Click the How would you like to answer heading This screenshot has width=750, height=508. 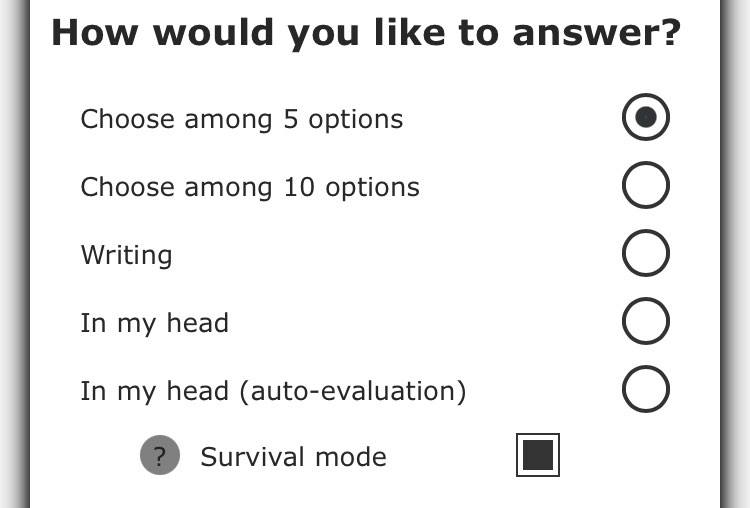click(366, 33)
